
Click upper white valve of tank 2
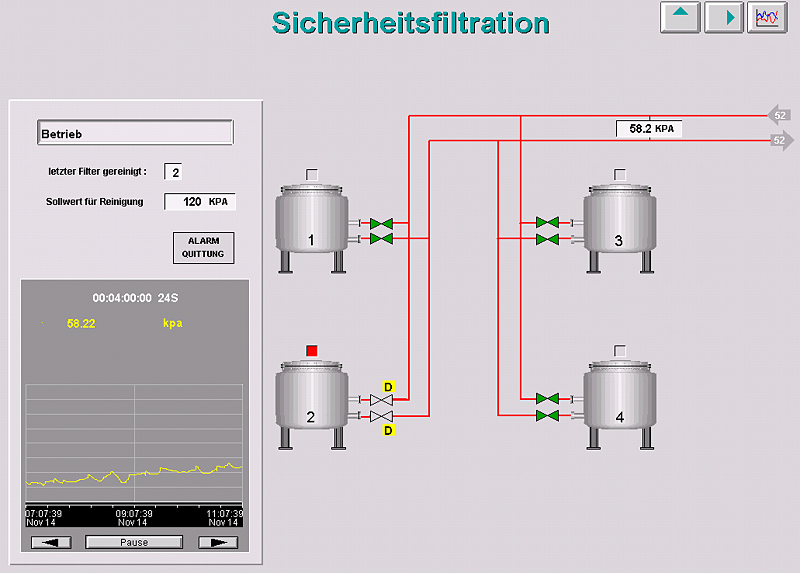coord(381,400)
